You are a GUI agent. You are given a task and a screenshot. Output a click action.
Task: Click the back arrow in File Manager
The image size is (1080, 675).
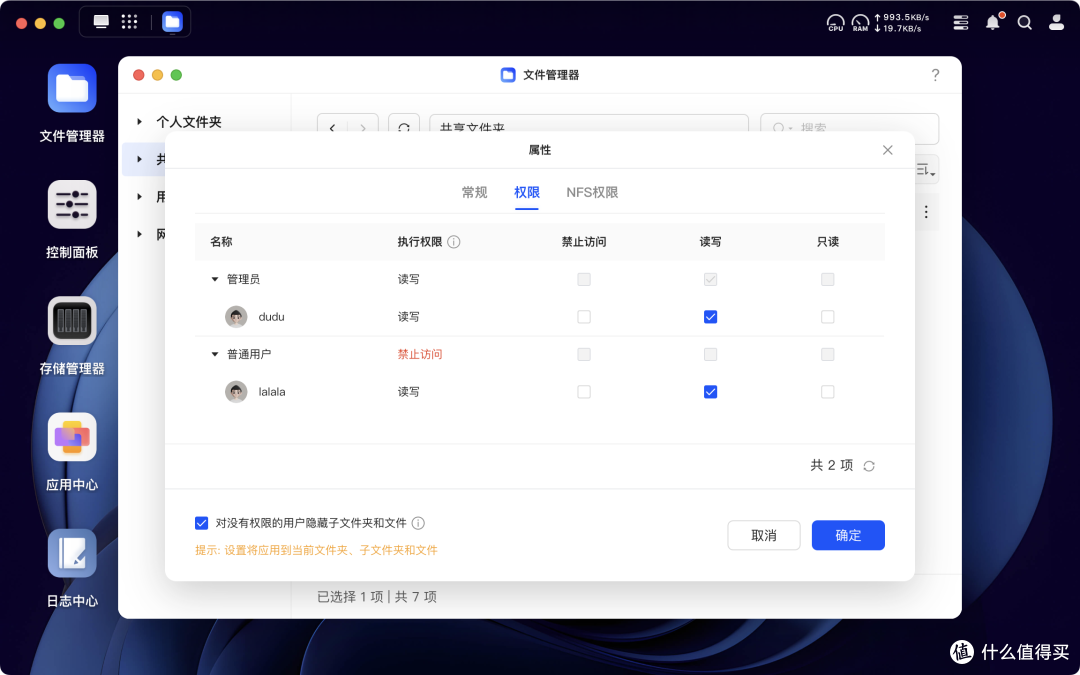point(333,128)
